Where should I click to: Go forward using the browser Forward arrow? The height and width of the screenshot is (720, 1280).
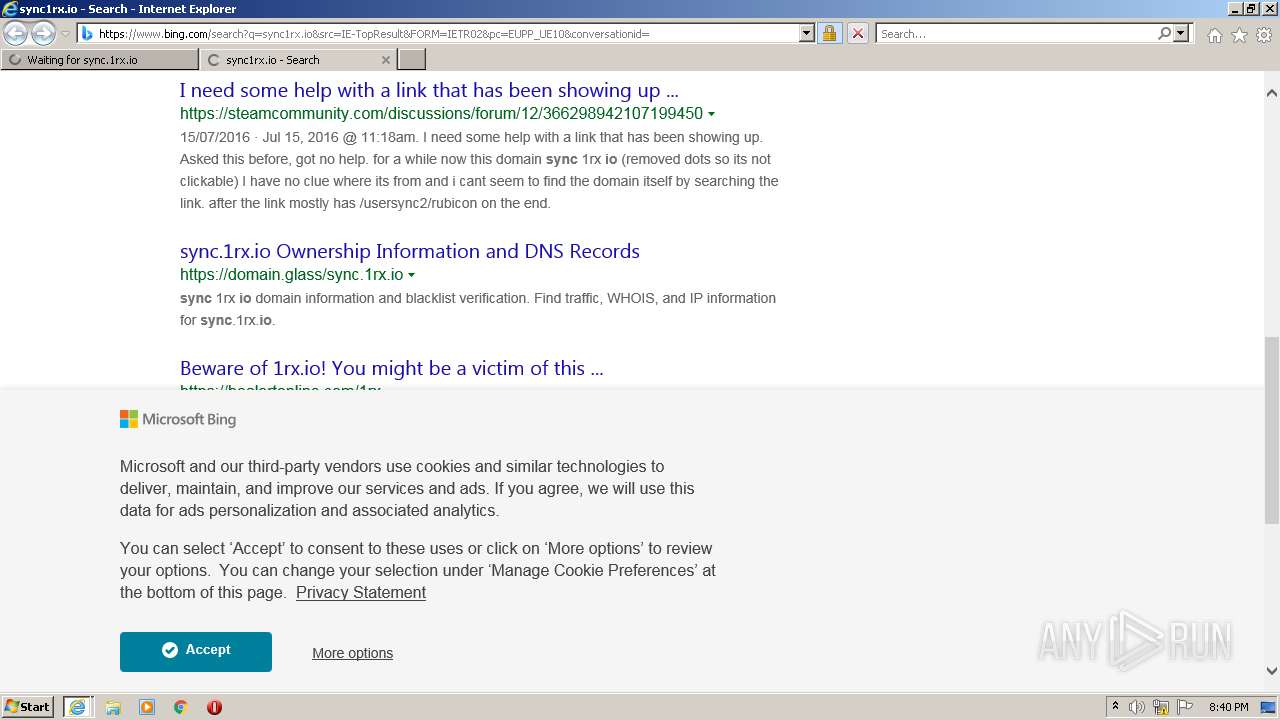coord(43,33)
